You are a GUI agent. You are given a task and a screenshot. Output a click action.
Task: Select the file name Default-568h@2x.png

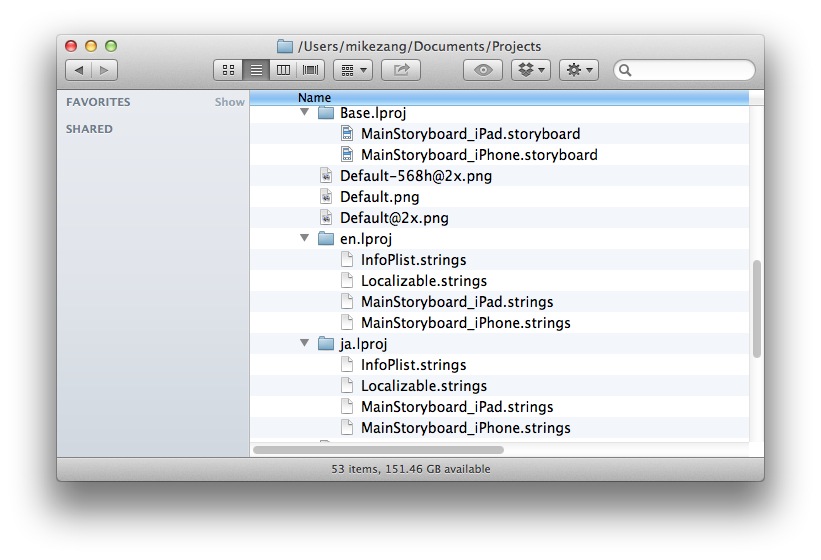click(x=416, y=176)
